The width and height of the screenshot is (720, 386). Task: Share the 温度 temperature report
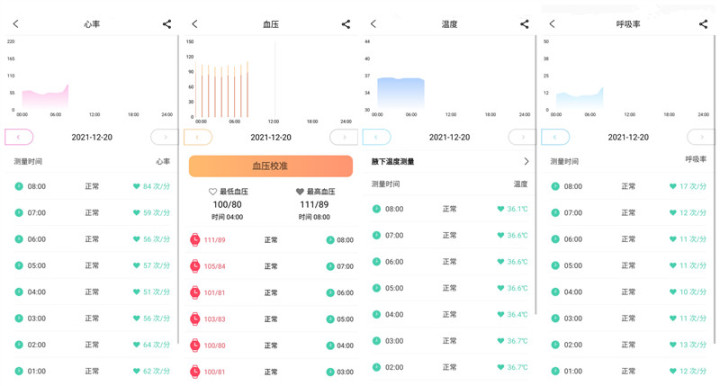pyautogui.click(x=524, y=24)
